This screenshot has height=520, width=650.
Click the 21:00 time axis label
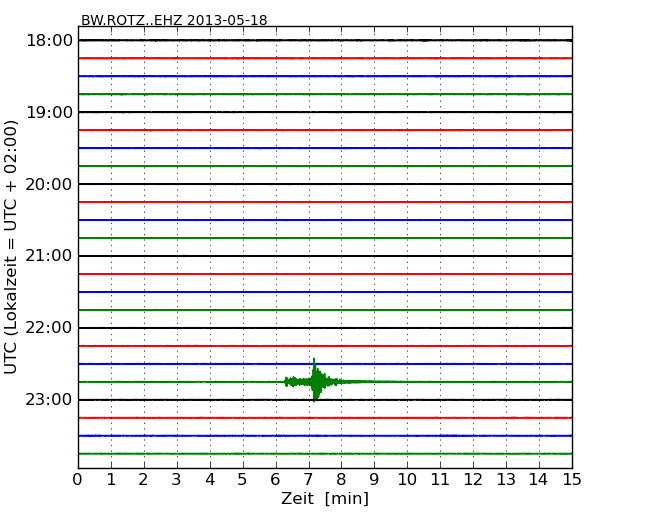[49, 256]
